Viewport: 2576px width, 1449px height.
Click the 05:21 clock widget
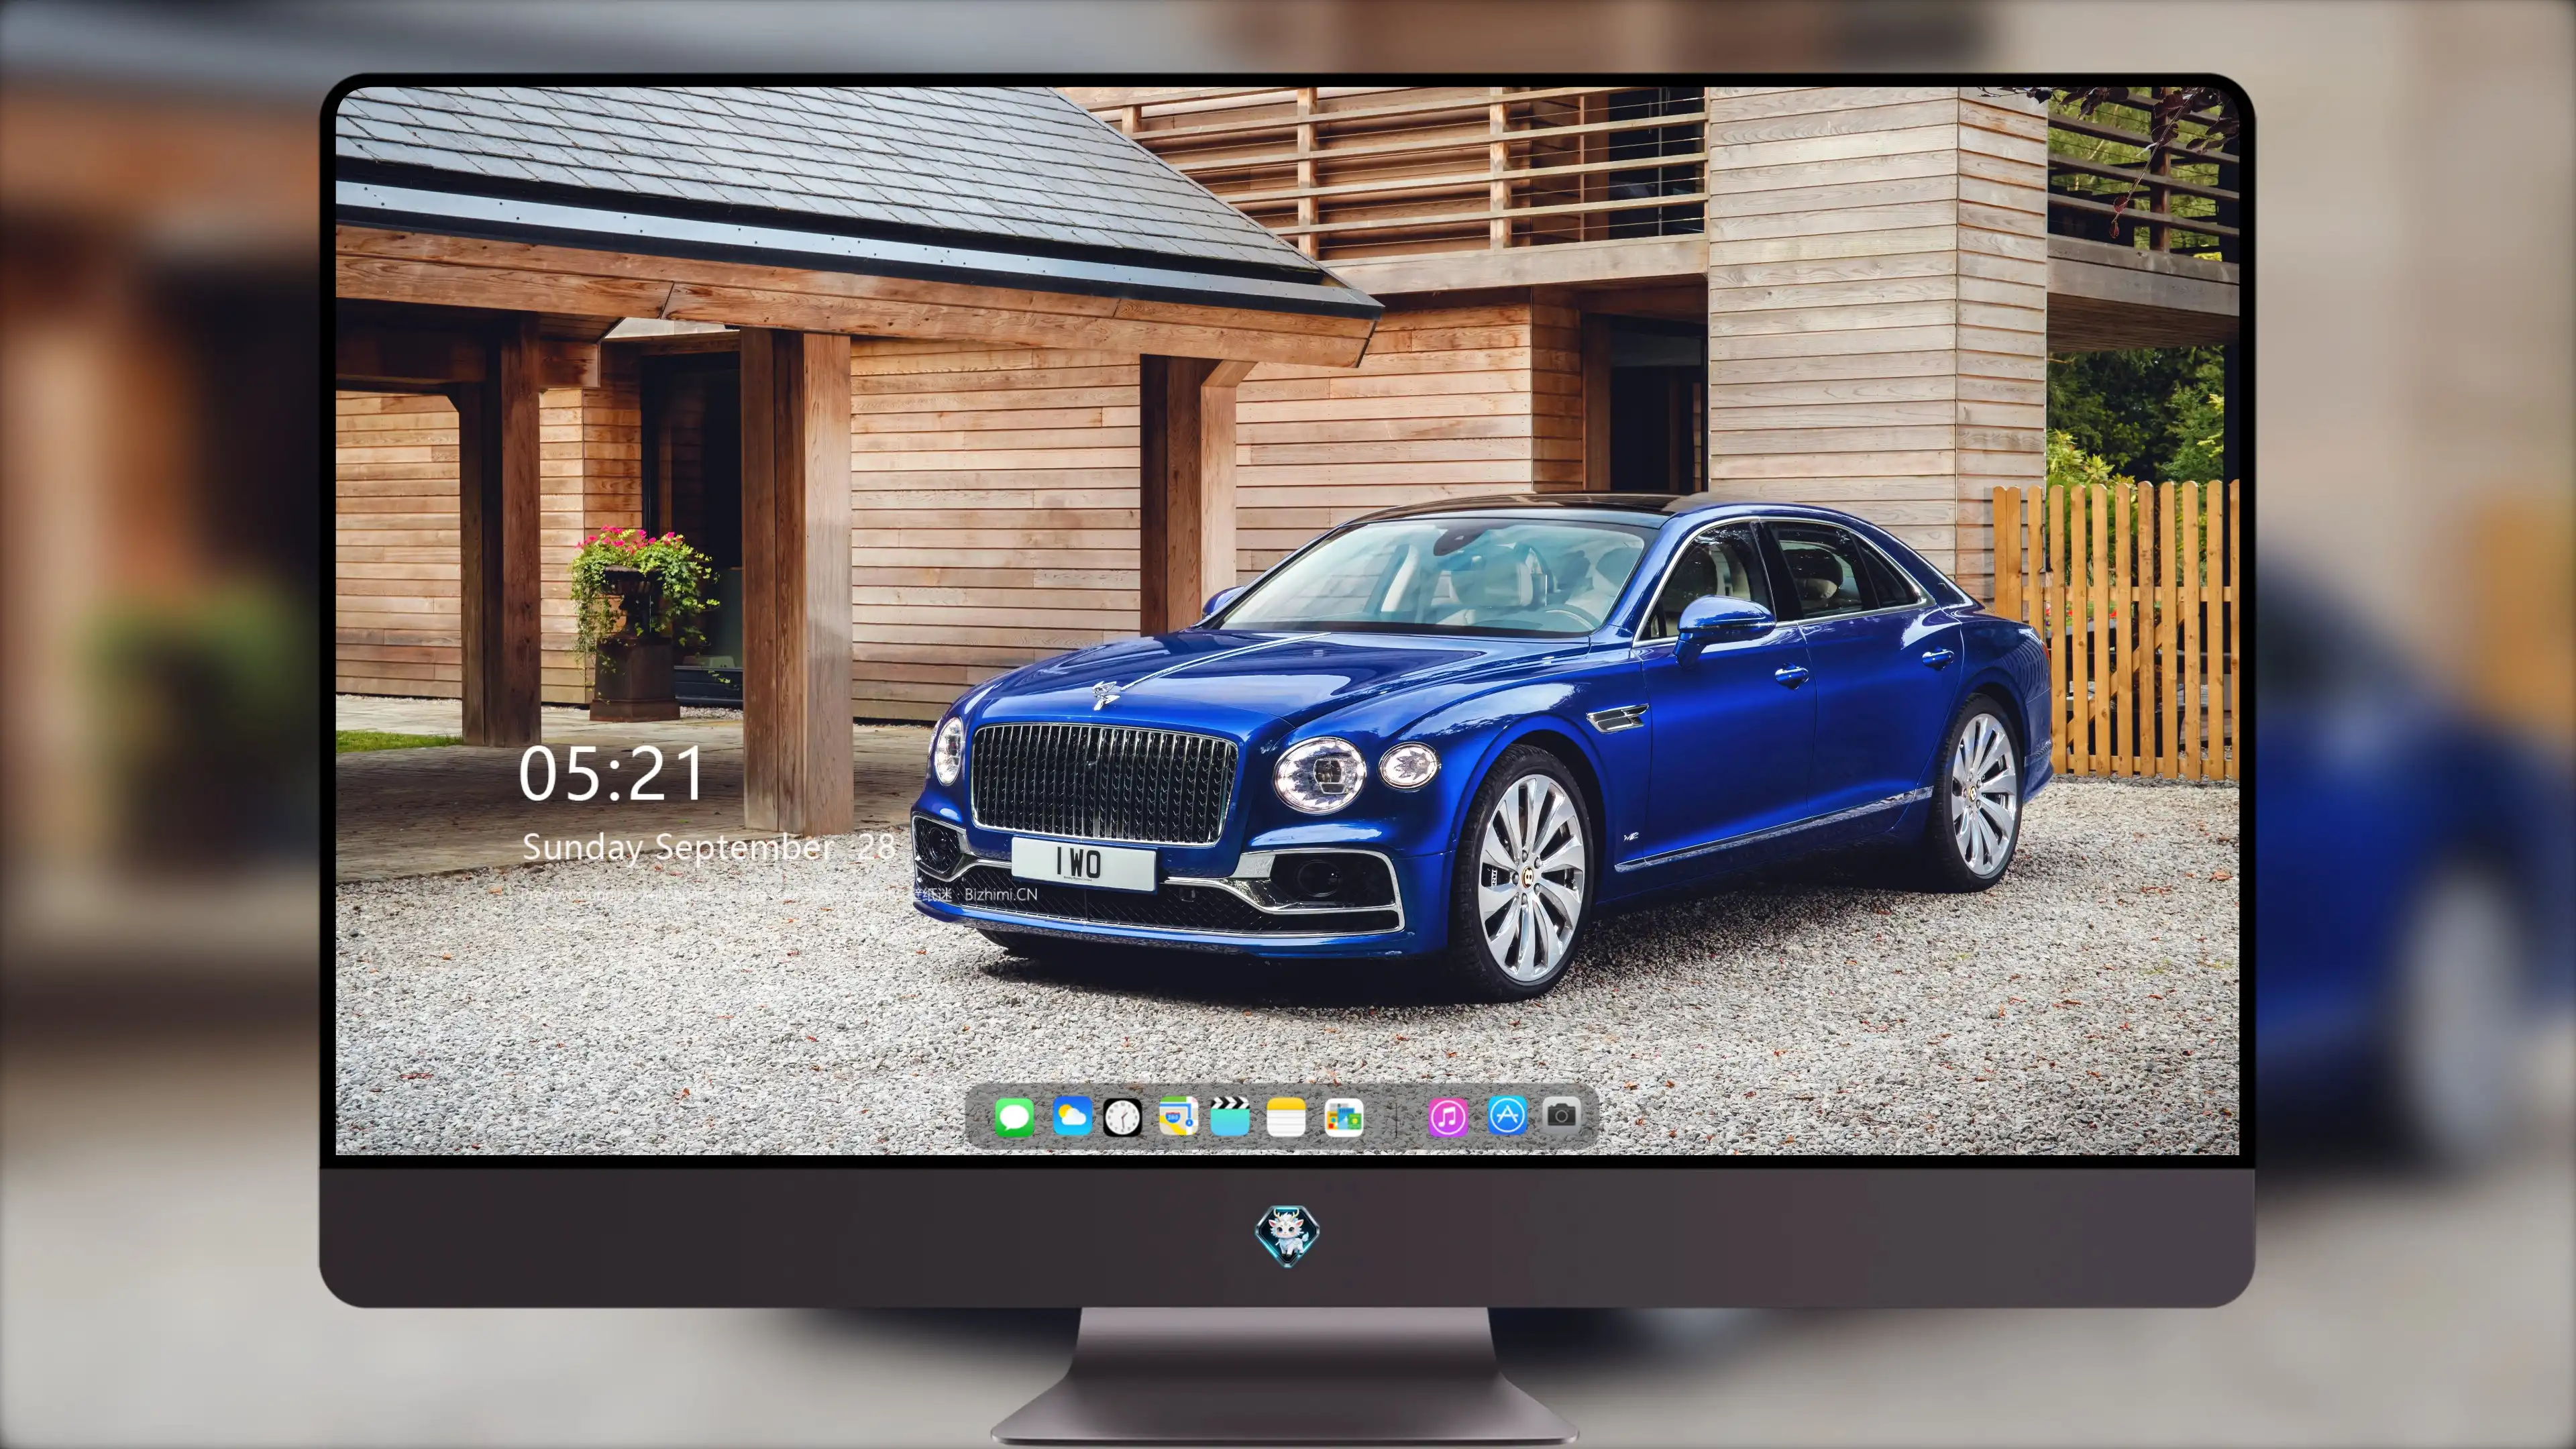[x=611, y=774]
